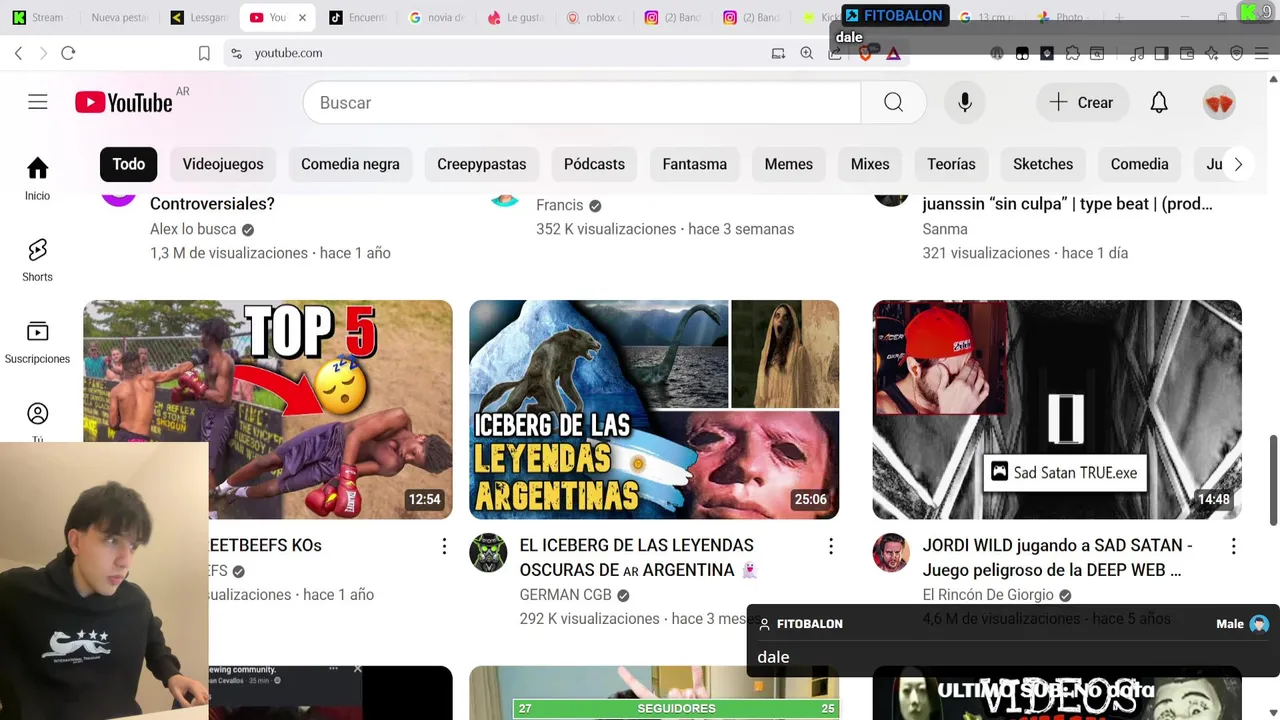Open options for the STREETBEEFS KOs video
Image resolution: width=1280 pixels, height=720 pixels.
point(444,546)
